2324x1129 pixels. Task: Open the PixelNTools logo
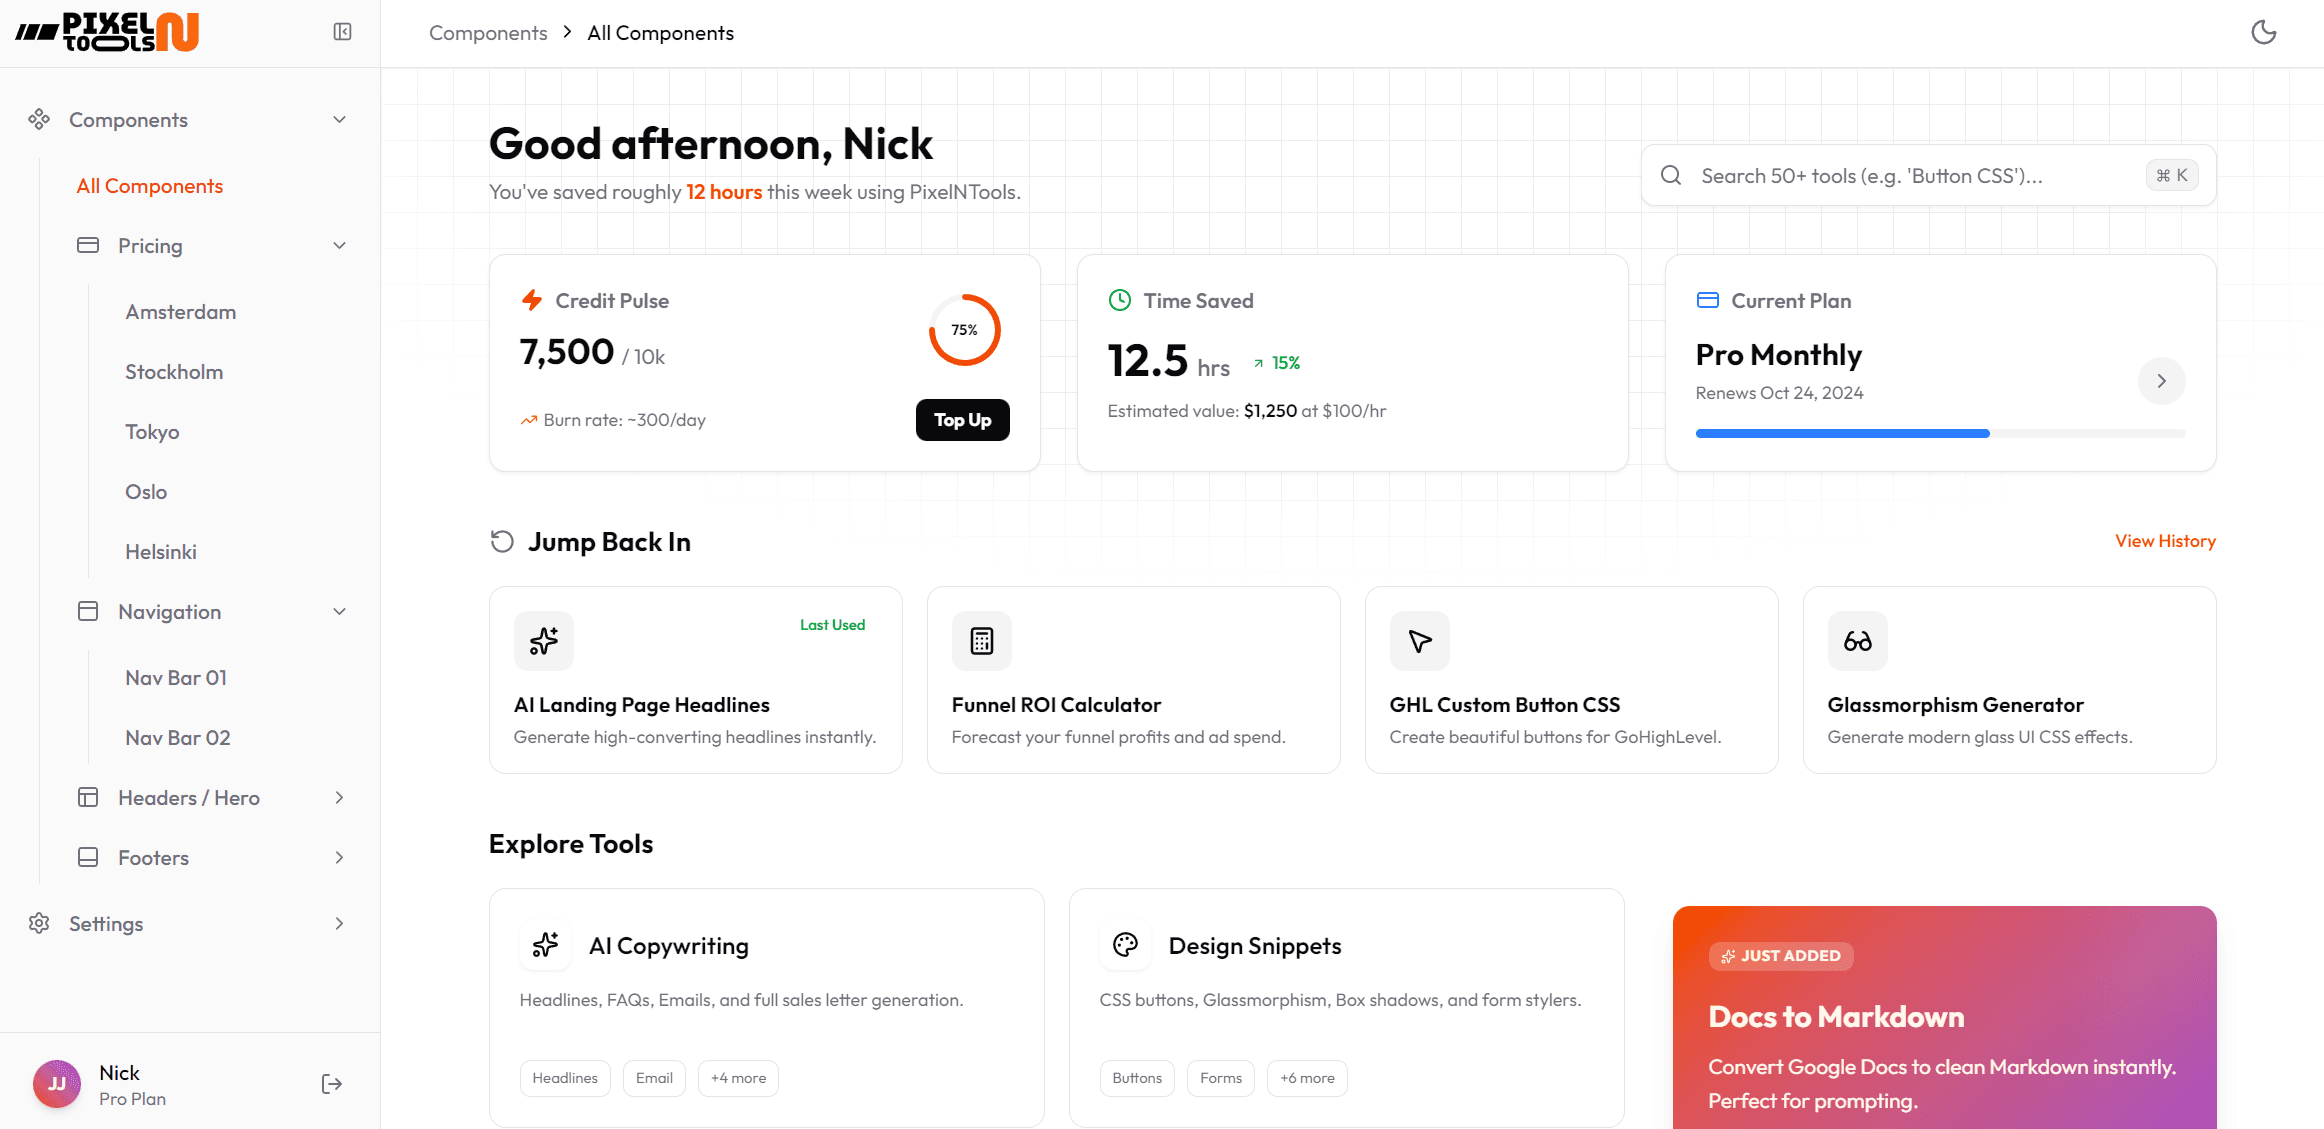click(x=106, y=31)
